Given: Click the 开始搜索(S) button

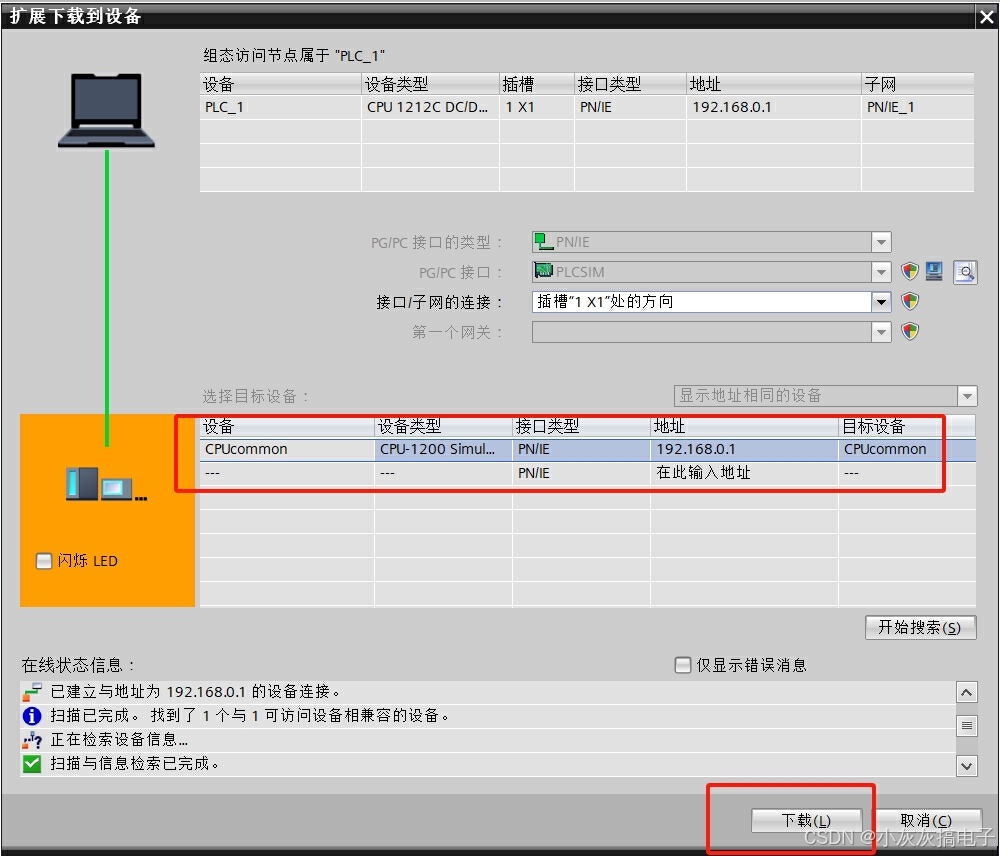Looking at the screenshot, I should pyautogui.click(x=920, y=627).
